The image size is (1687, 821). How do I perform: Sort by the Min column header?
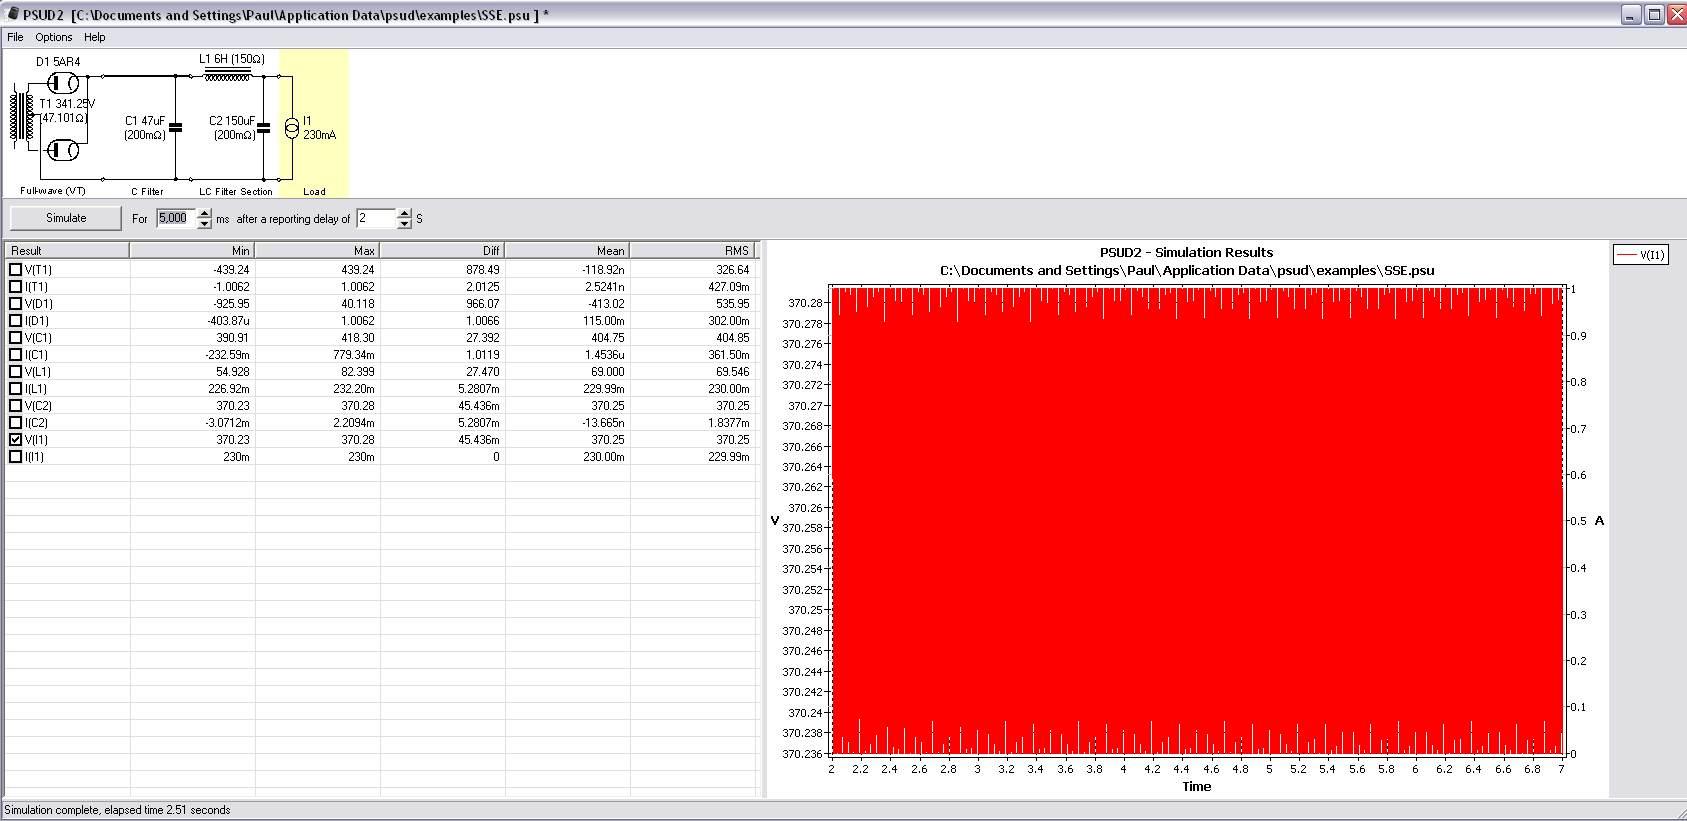point(192,251)
